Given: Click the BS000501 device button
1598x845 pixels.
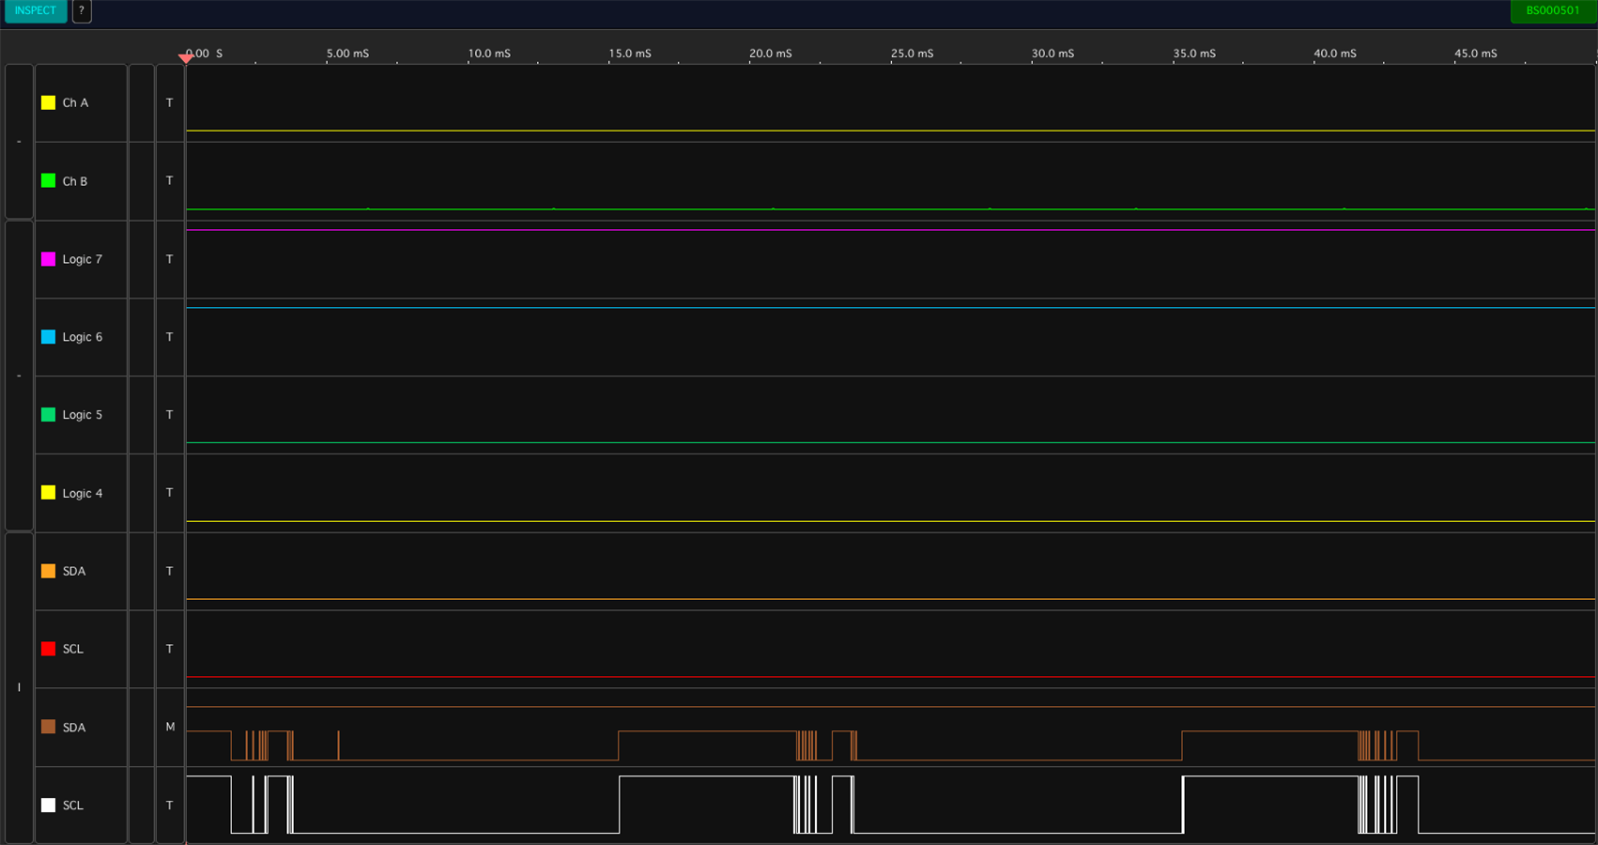Looking at the screenshot, I should (1552, 11).
